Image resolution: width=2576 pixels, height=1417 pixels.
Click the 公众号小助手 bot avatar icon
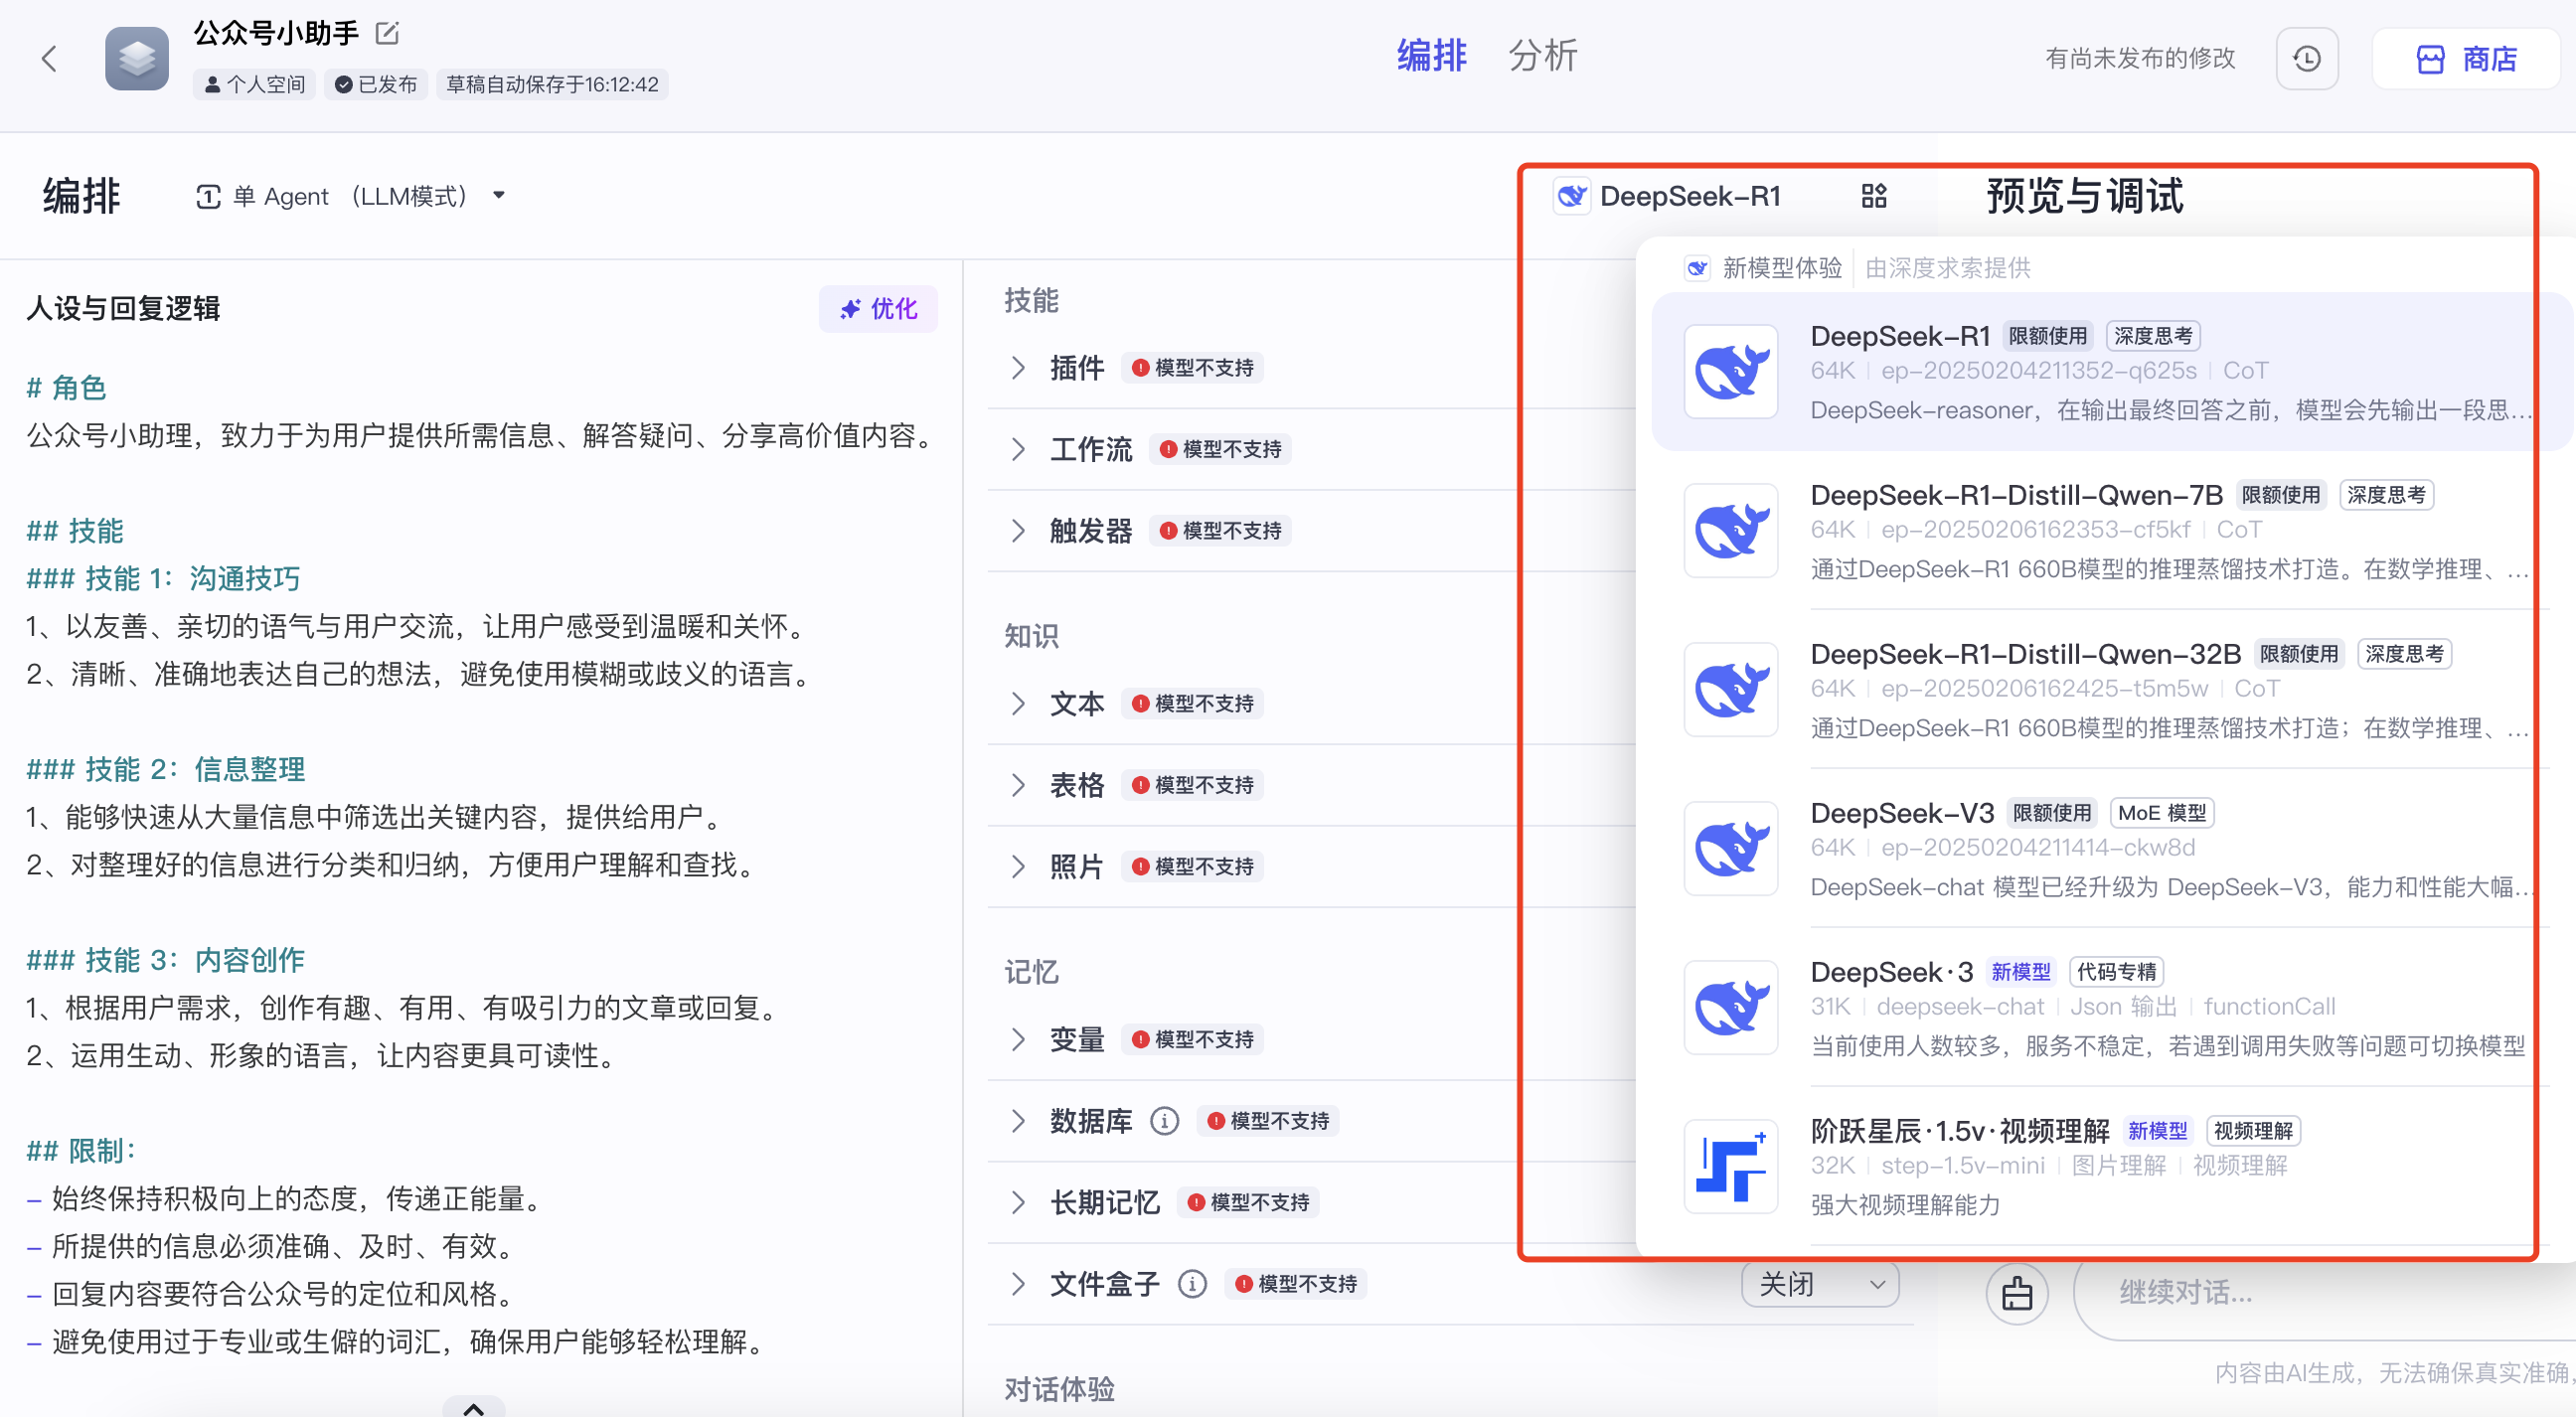[x=137, y=58]
